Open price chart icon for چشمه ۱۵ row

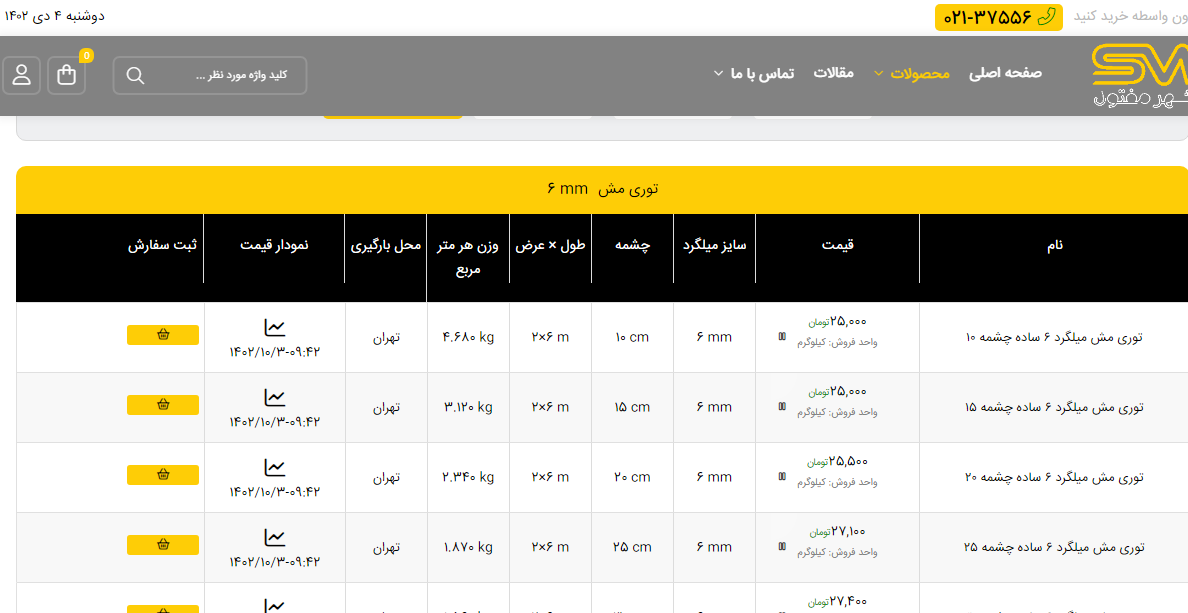pos(275,397)
